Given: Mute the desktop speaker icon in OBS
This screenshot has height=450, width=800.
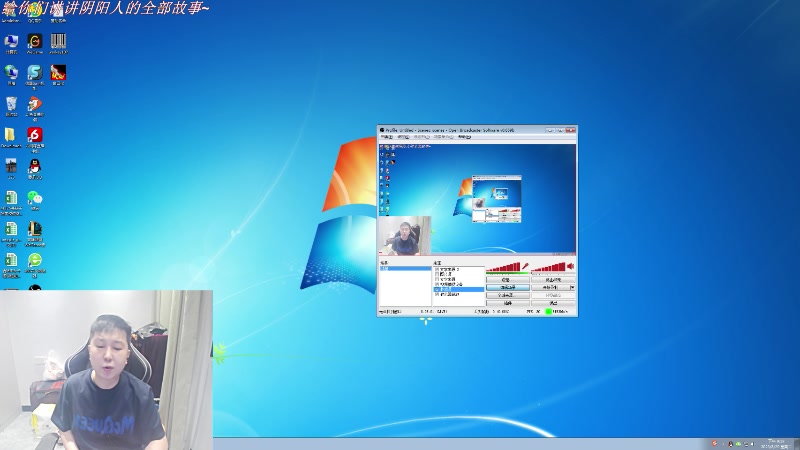Looking at the screenshot, I should [x=570, y=266].
